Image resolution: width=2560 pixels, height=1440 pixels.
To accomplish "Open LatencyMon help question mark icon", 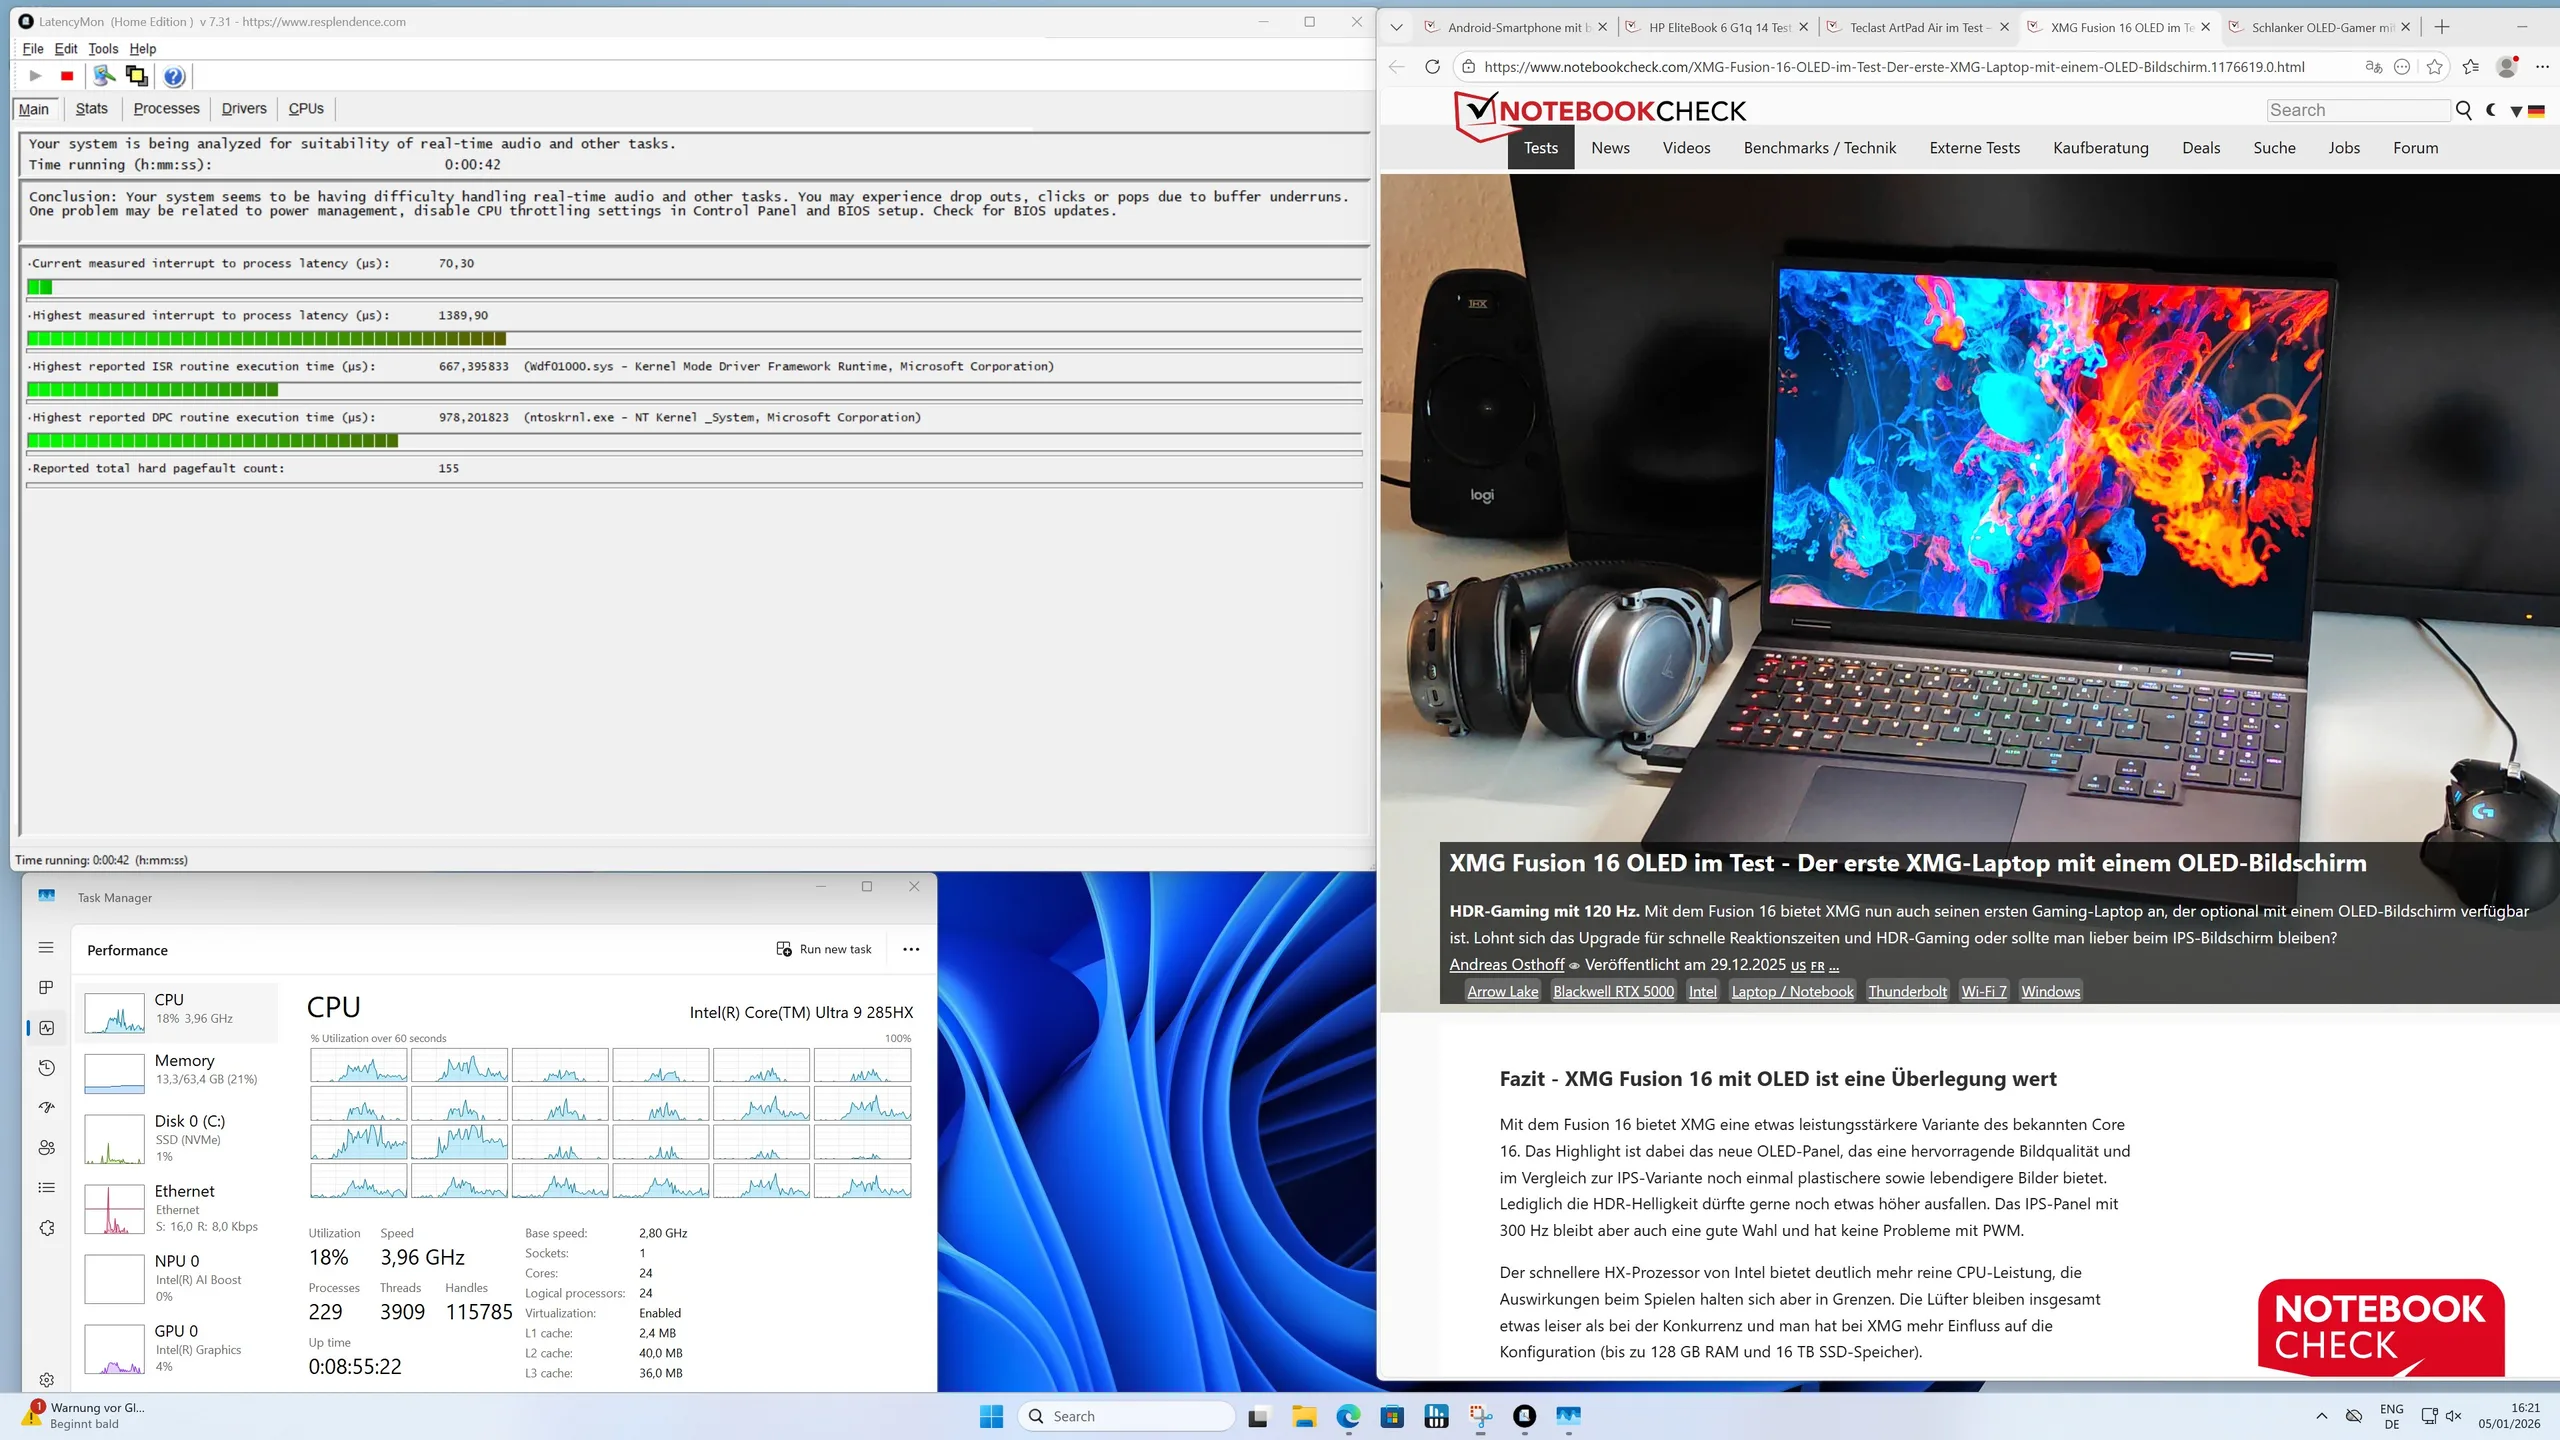I will pos(174,76).
